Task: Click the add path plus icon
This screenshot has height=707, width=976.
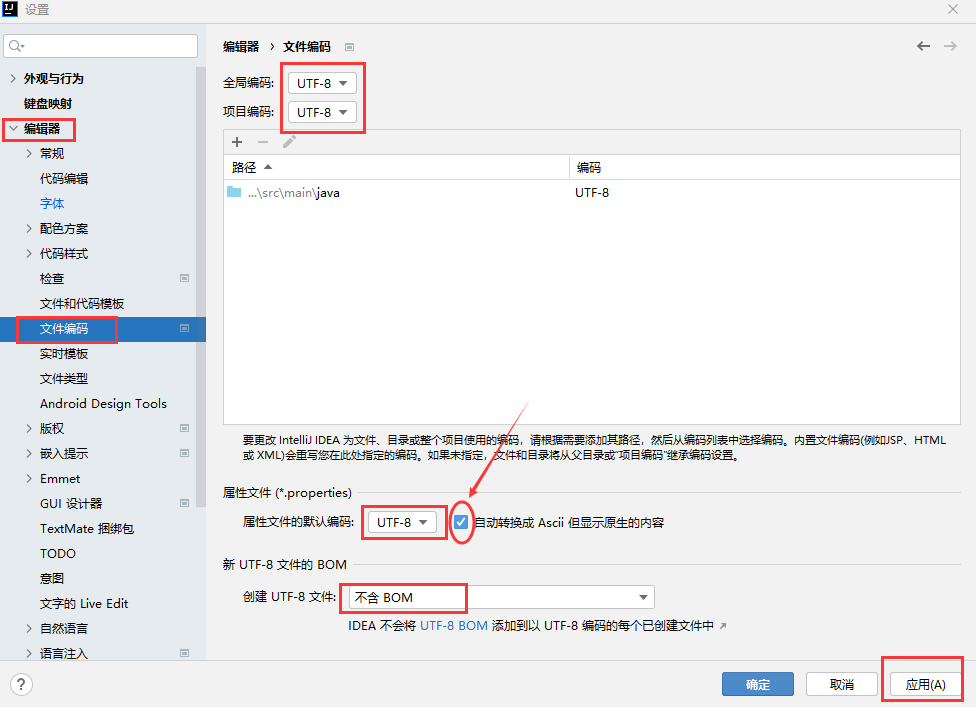Action: point(237,142)
